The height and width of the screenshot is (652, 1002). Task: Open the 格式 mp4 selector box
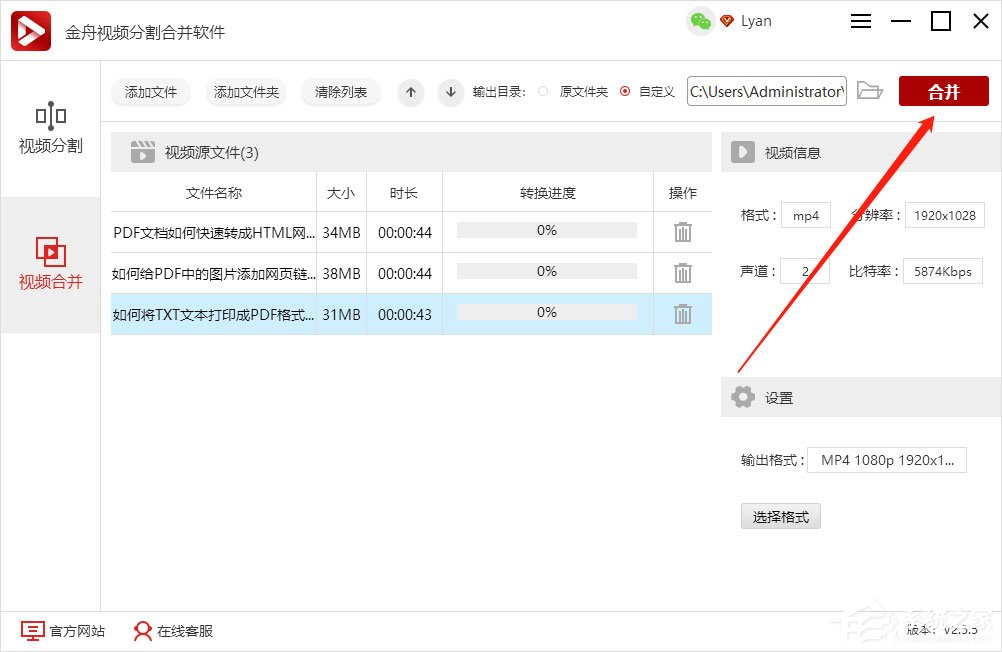805,215
